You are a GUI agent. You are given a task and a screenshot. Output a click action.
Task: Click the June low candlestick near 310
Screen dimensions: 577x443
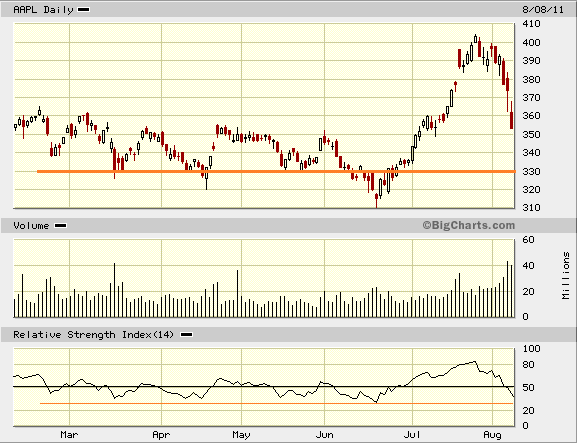(x=376, y=200)
